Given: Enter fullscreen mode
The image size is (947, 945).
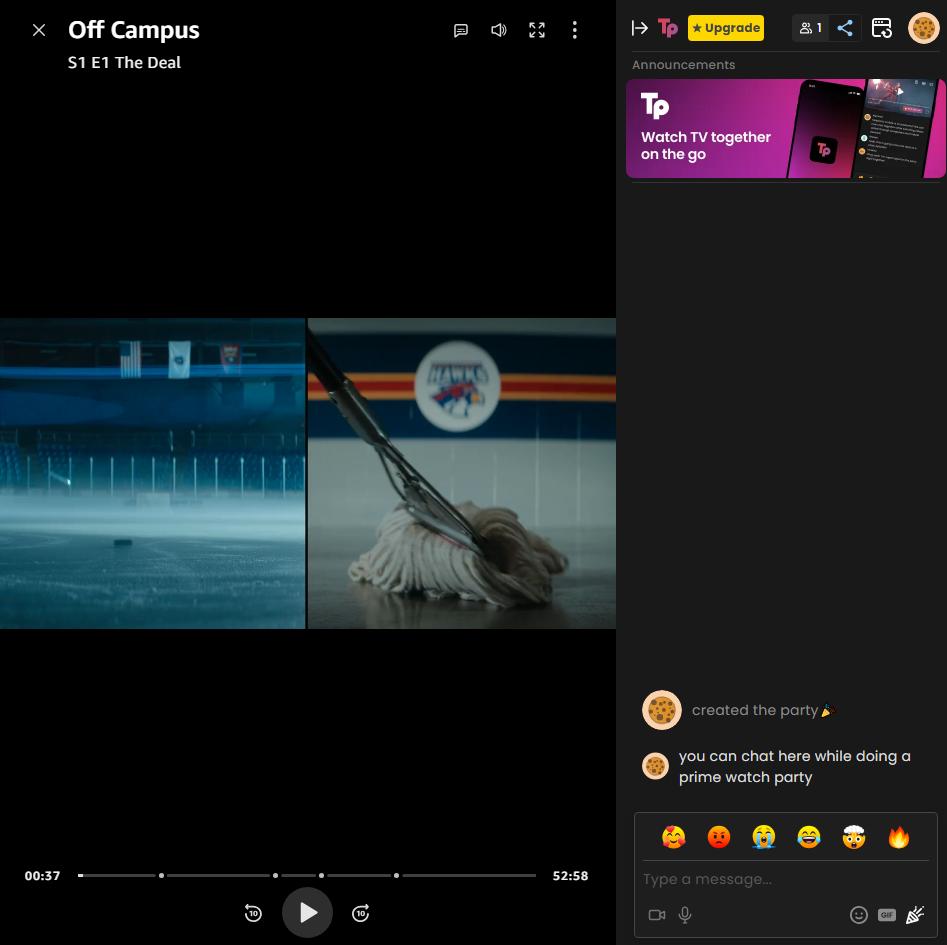Looking at the screenshot, I should tap(537, 30).
